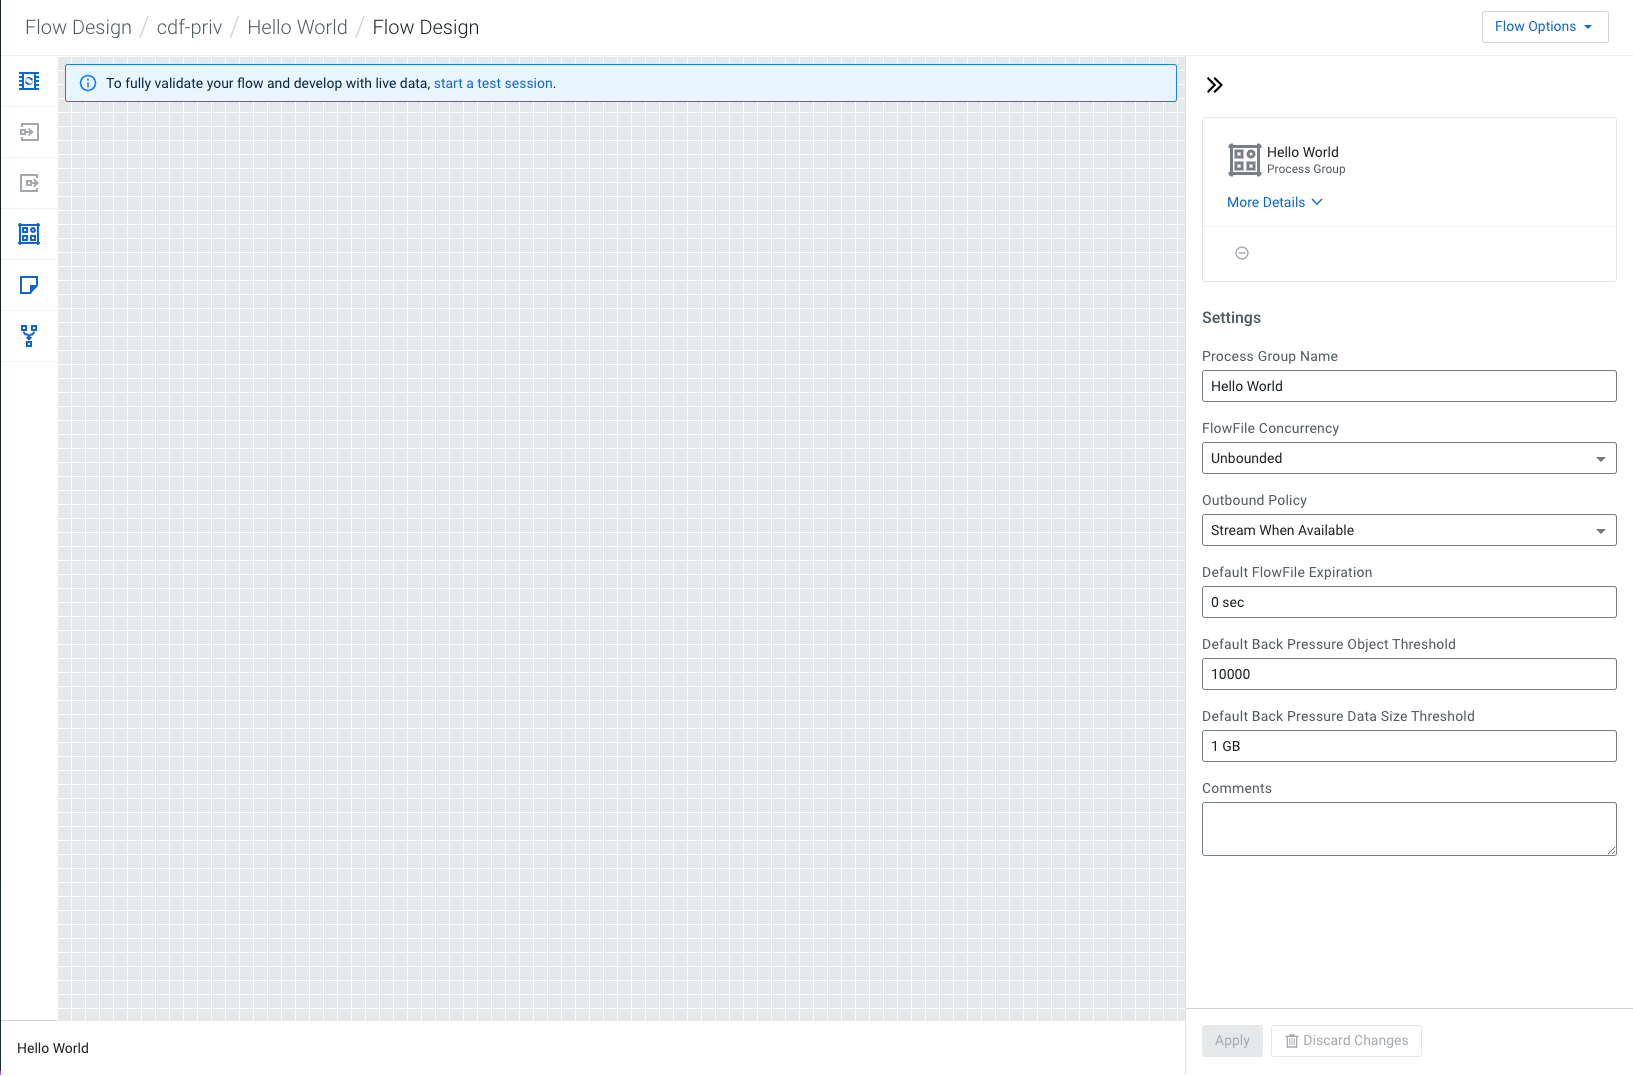Collapse the settings panel with double chevron
This screenshot has width=1633, height=1076.
(x=1214, y=85)
